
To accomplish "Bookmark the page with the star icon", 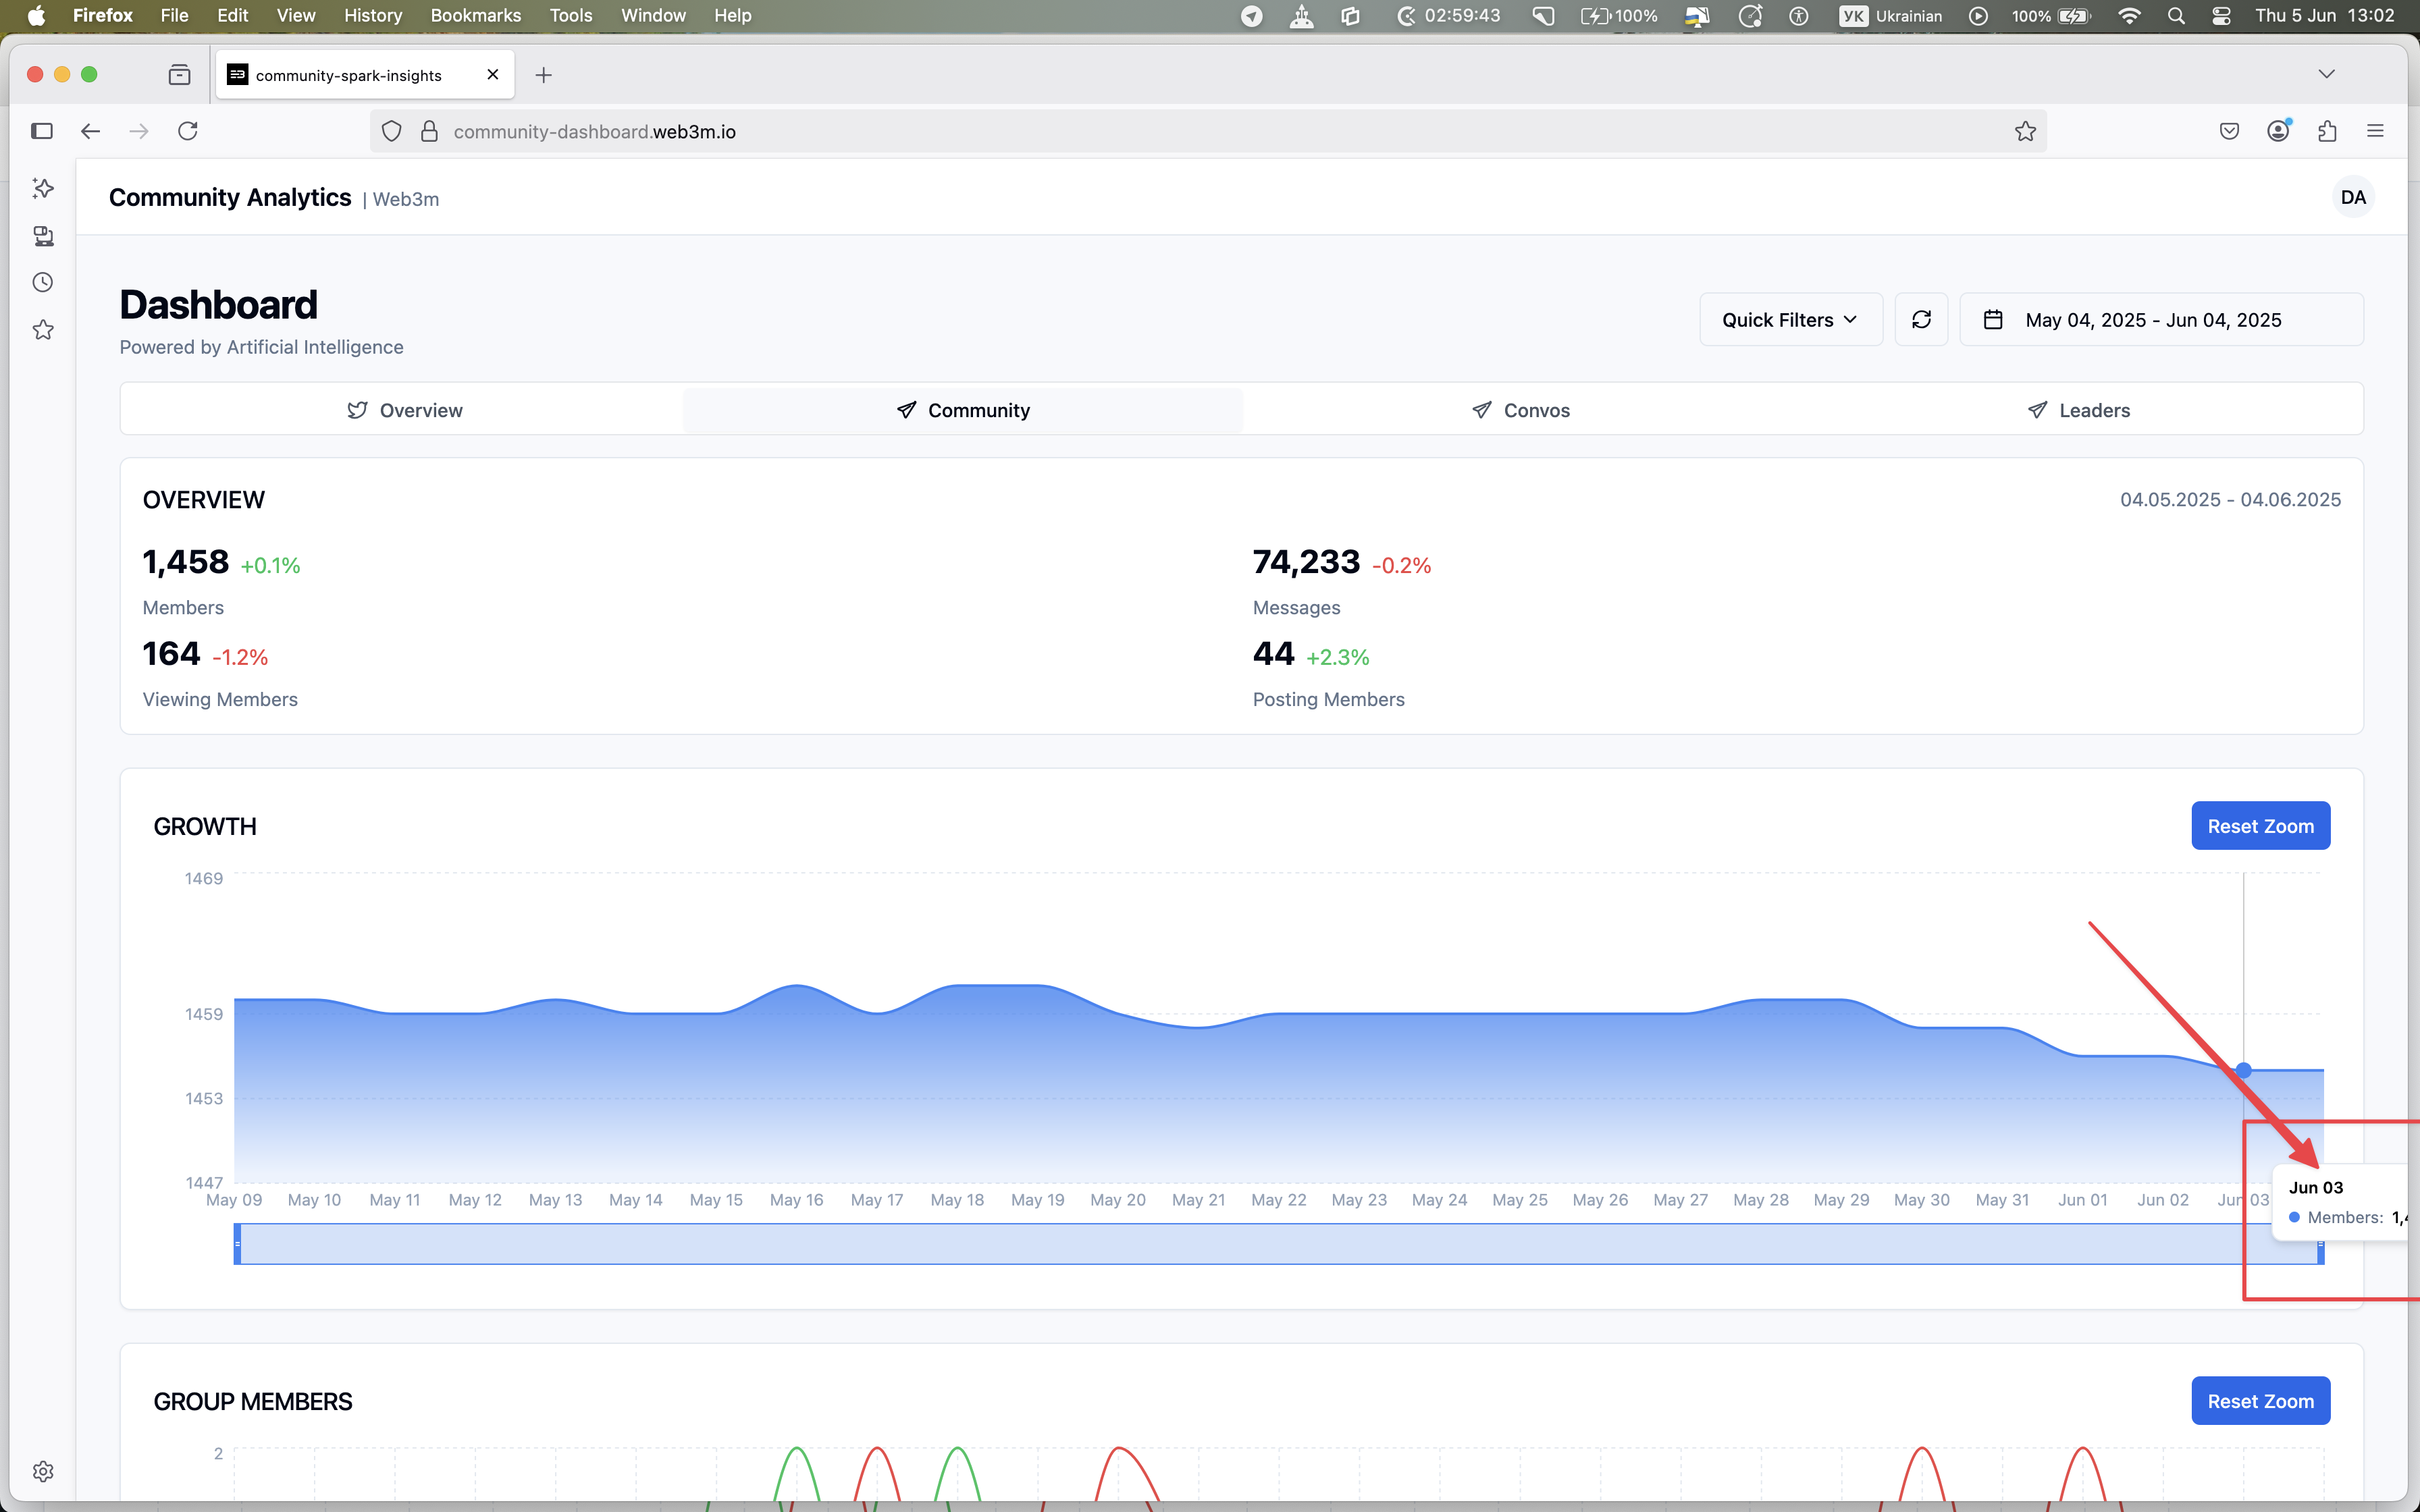I will click(x=2025, y=131).
